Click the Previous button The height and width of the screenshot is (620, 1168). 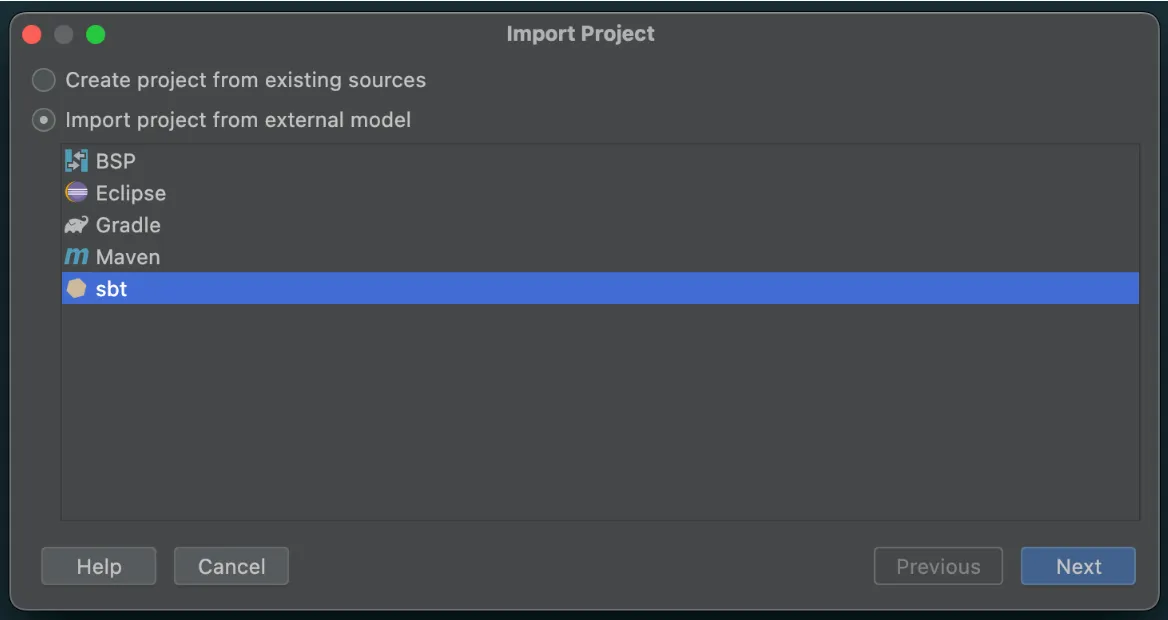938,566
